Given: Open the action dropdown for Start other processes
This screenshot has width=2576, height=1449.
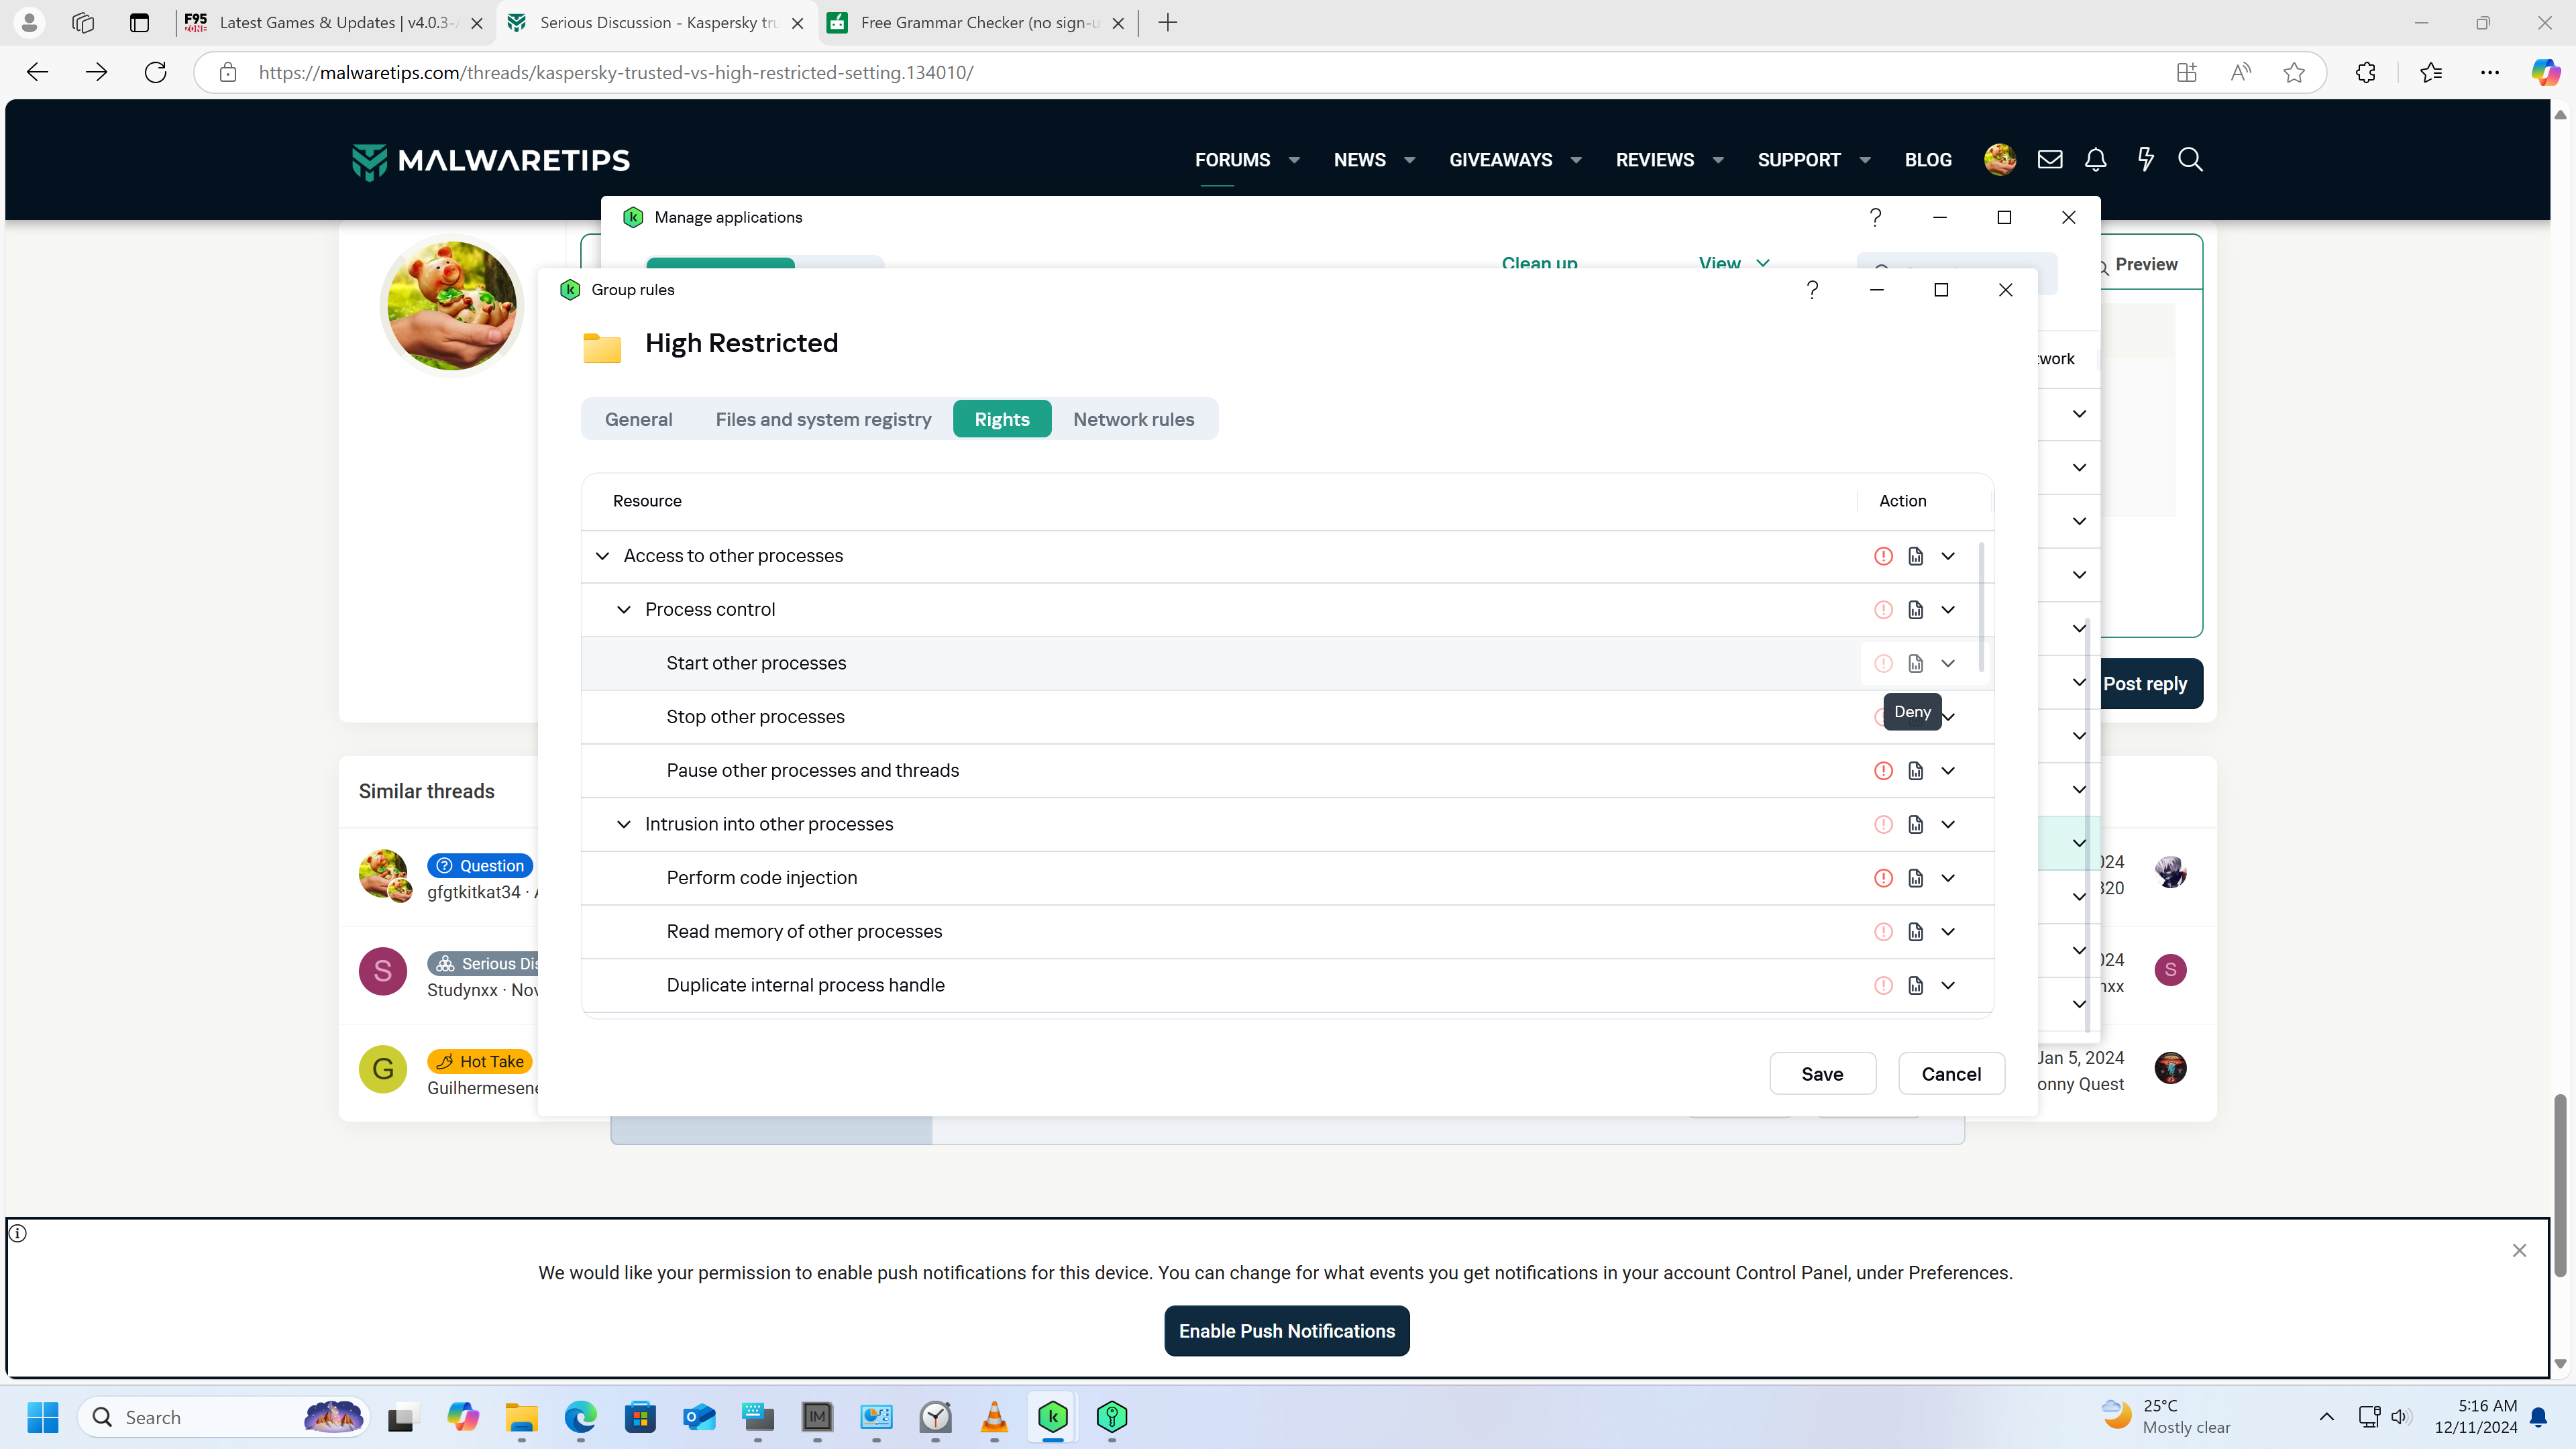Looking at the screenshot, I should (x=1948, y=664).
